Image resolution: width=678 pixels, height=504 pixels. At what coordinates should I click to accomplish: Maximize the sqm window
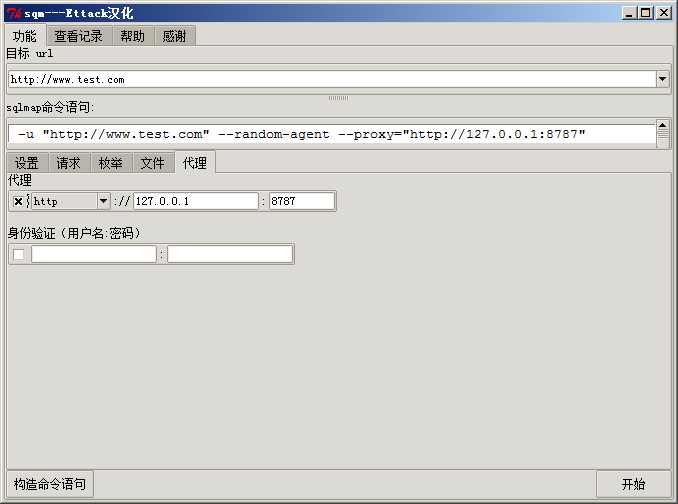646,13
